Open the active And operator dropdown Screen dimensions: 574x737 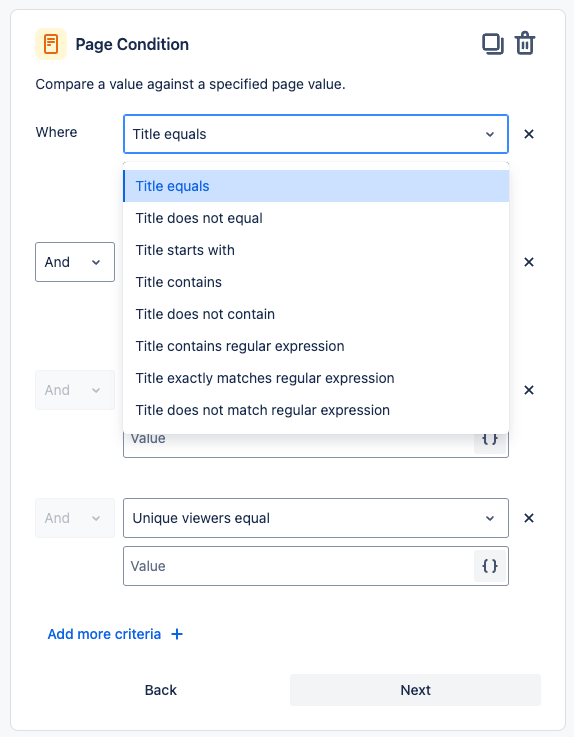(75, 262)
